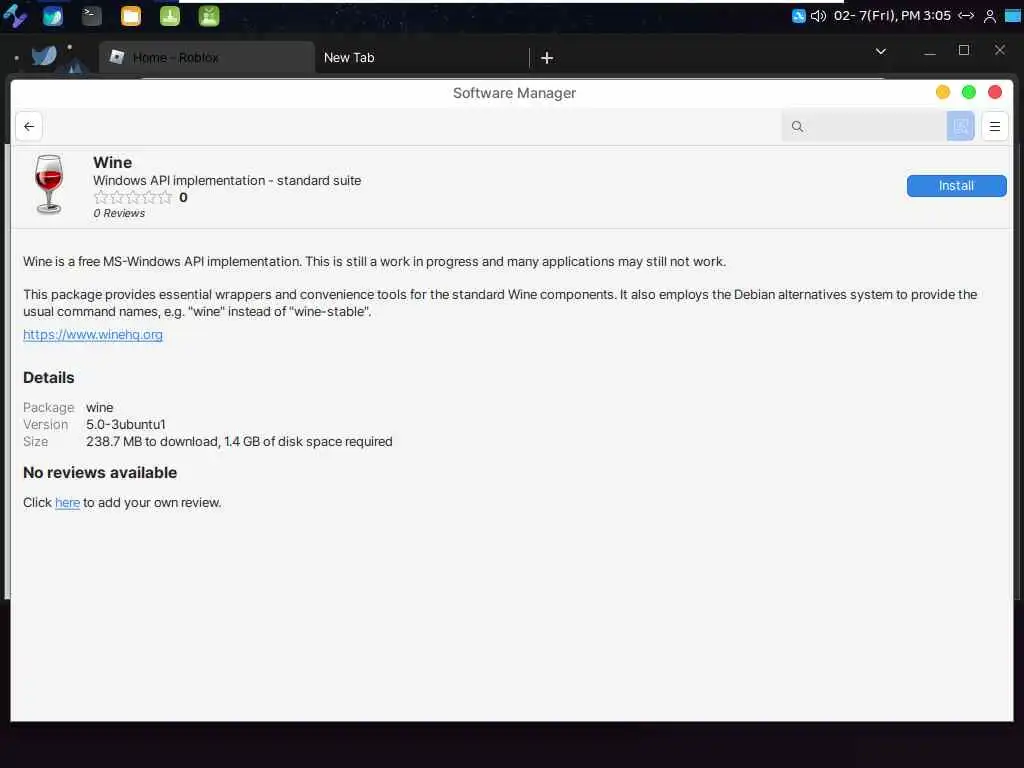
Task: Click the Wine glass app icon
Action: (49, 184)
